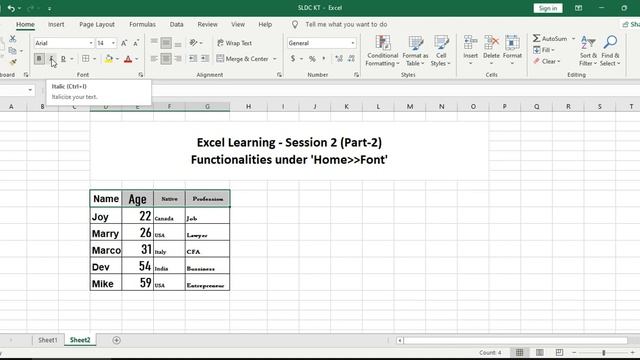The width and height of the screenshot is (640, 360).
Task: Open the Clear eraser menu
Action: click(x=547, y=61)
